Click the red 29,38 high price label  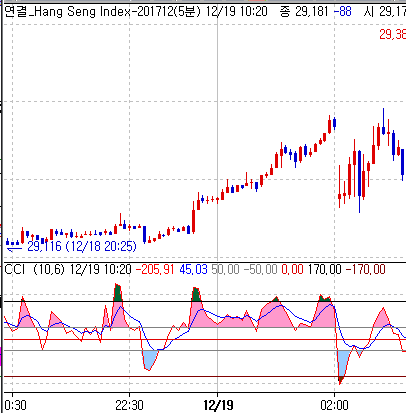tap(392, 34)
